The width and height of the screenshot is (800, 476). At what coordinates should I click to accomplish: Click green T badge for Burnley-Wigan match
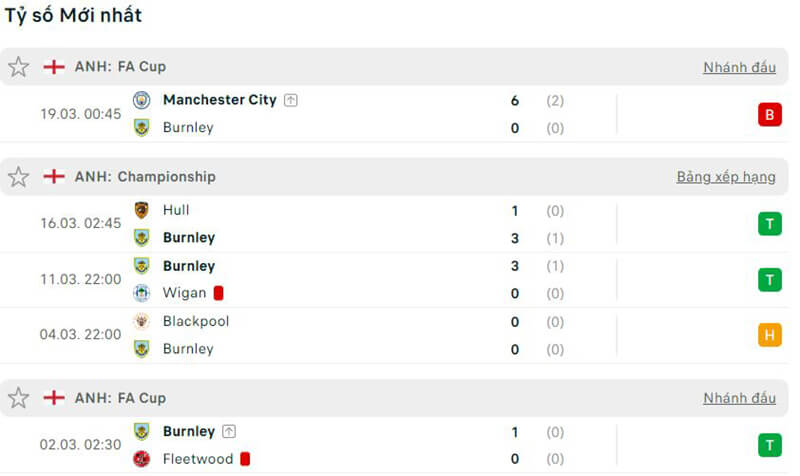[769, 280]
